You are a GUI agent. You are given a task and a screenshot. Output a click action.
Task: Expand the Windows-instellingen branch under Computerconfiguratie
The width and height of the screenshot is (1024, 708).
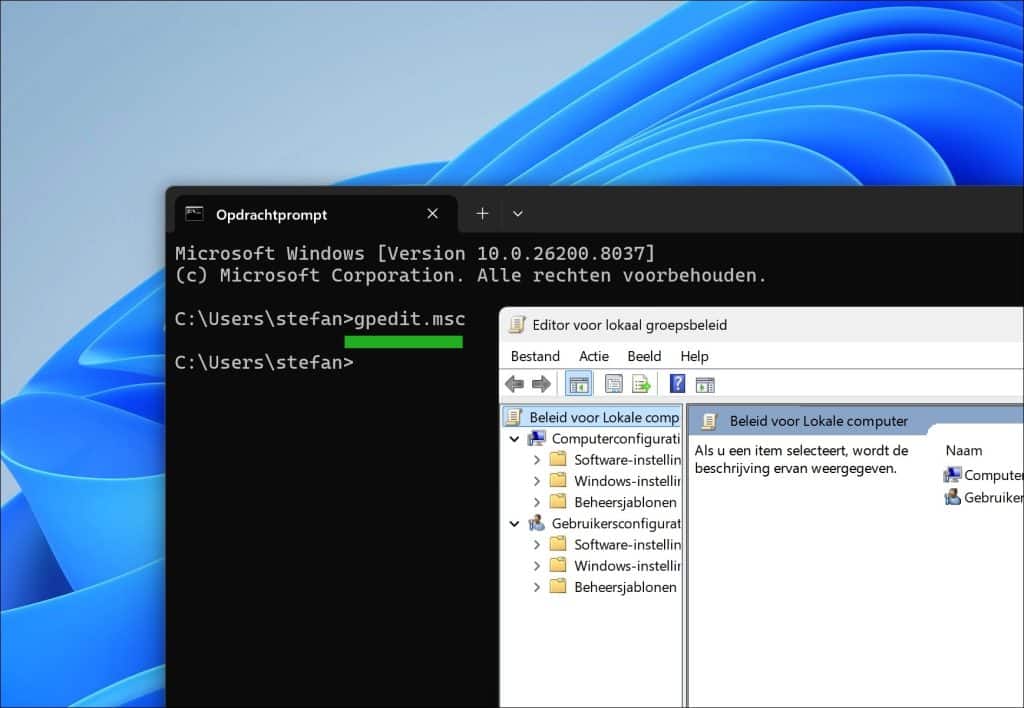click(x=538, y=481)
